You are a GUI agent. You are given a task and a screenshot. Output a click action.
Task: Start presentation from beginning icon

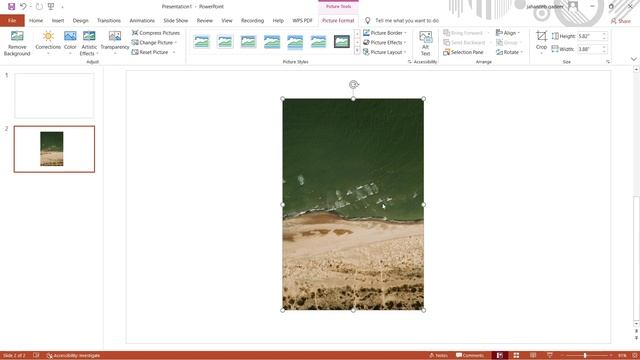tap(51, 7)
